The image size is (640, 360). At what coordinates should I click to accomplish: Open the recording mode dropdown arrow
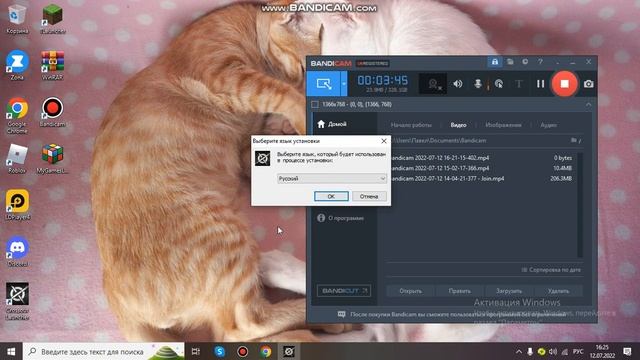tap(344, 84)
